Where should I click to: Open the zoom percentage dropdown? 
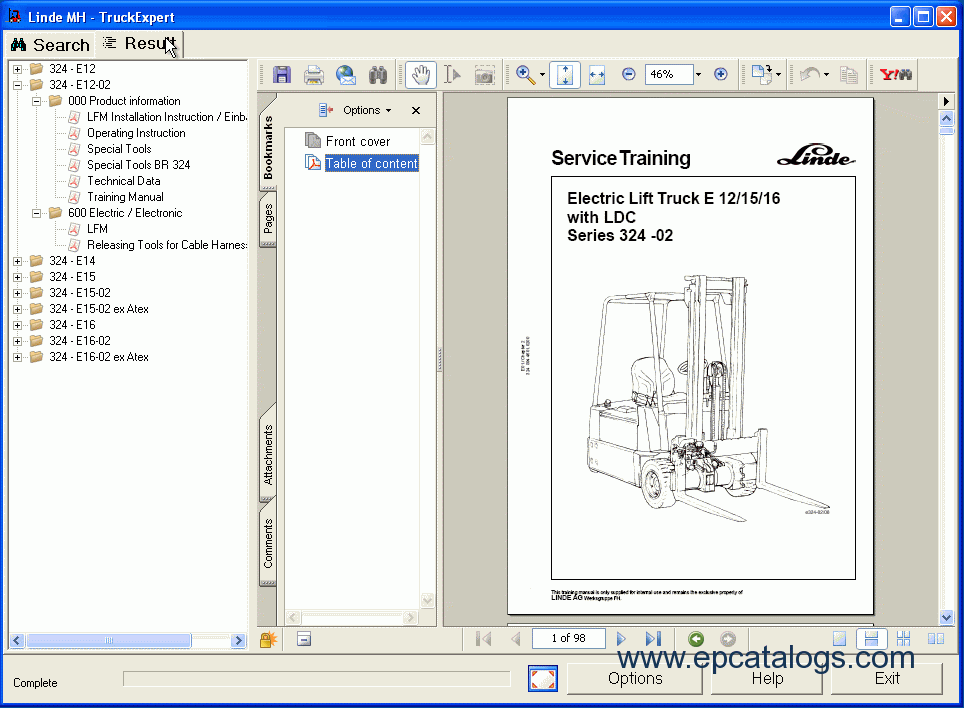[x=698, y=75]
